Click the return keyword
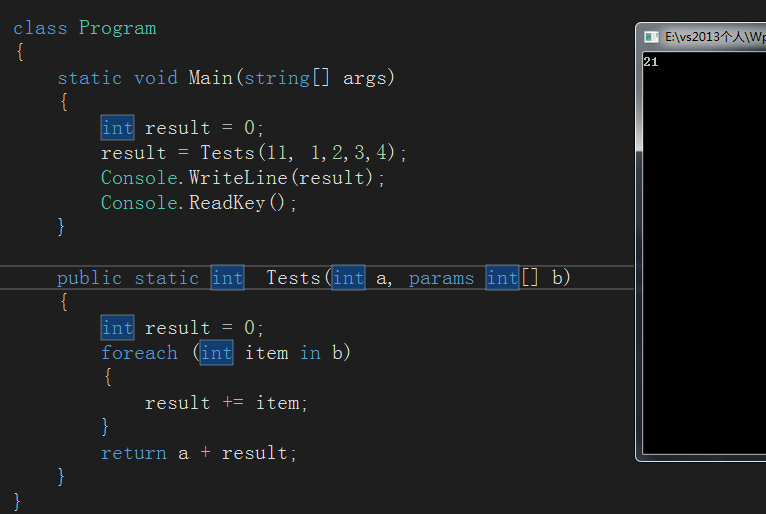This screenshot has width=766, height=514. [133, 453]
